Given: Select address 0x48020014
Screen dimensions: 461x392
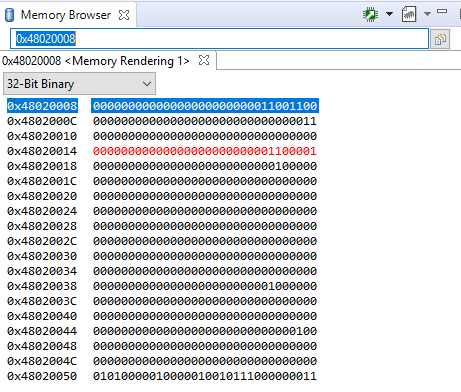Looking at the screenshot, I should (x=42, y=151).
